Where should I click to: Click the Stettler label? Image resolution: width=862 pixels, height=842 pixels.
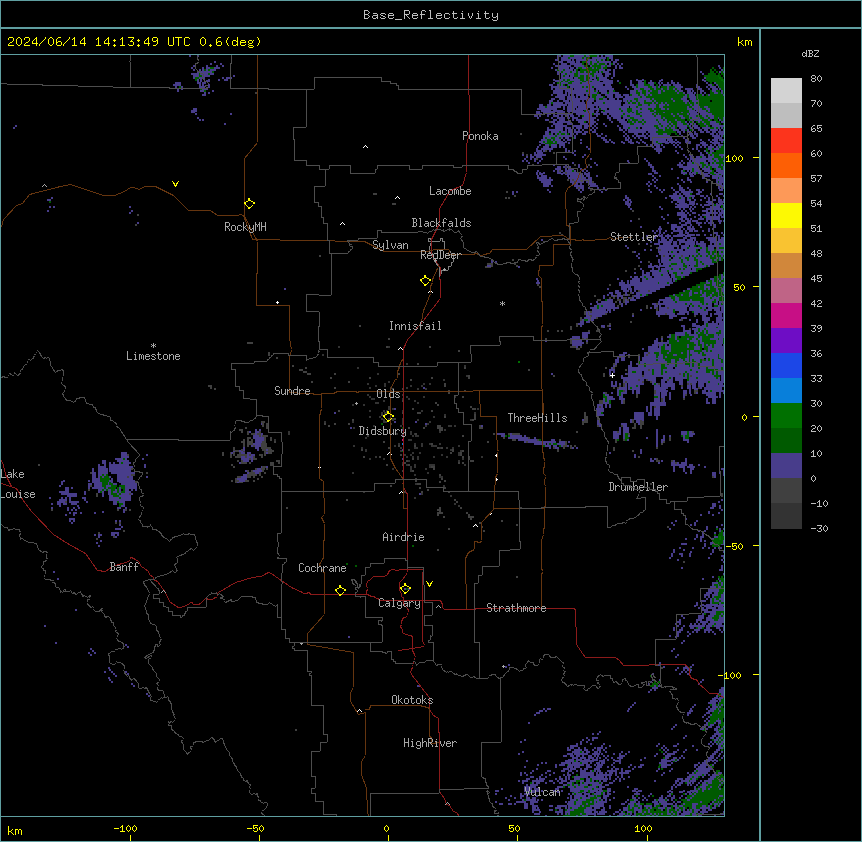click(x=634, y=237)
